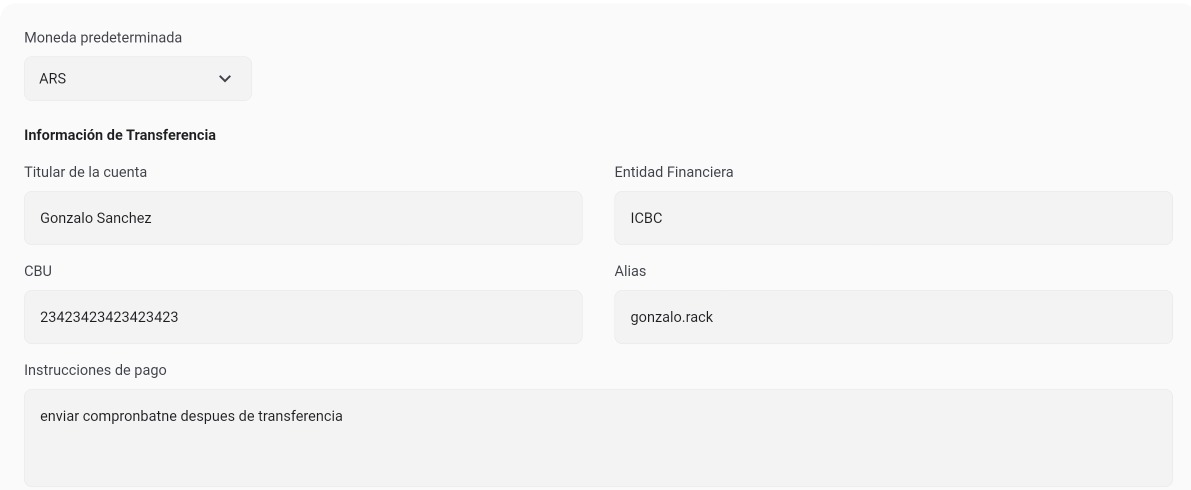Image resolution: width=1191 pixels, height=490 pixels.
Task: Click the CBU label text
Action: tap(38, 271)
